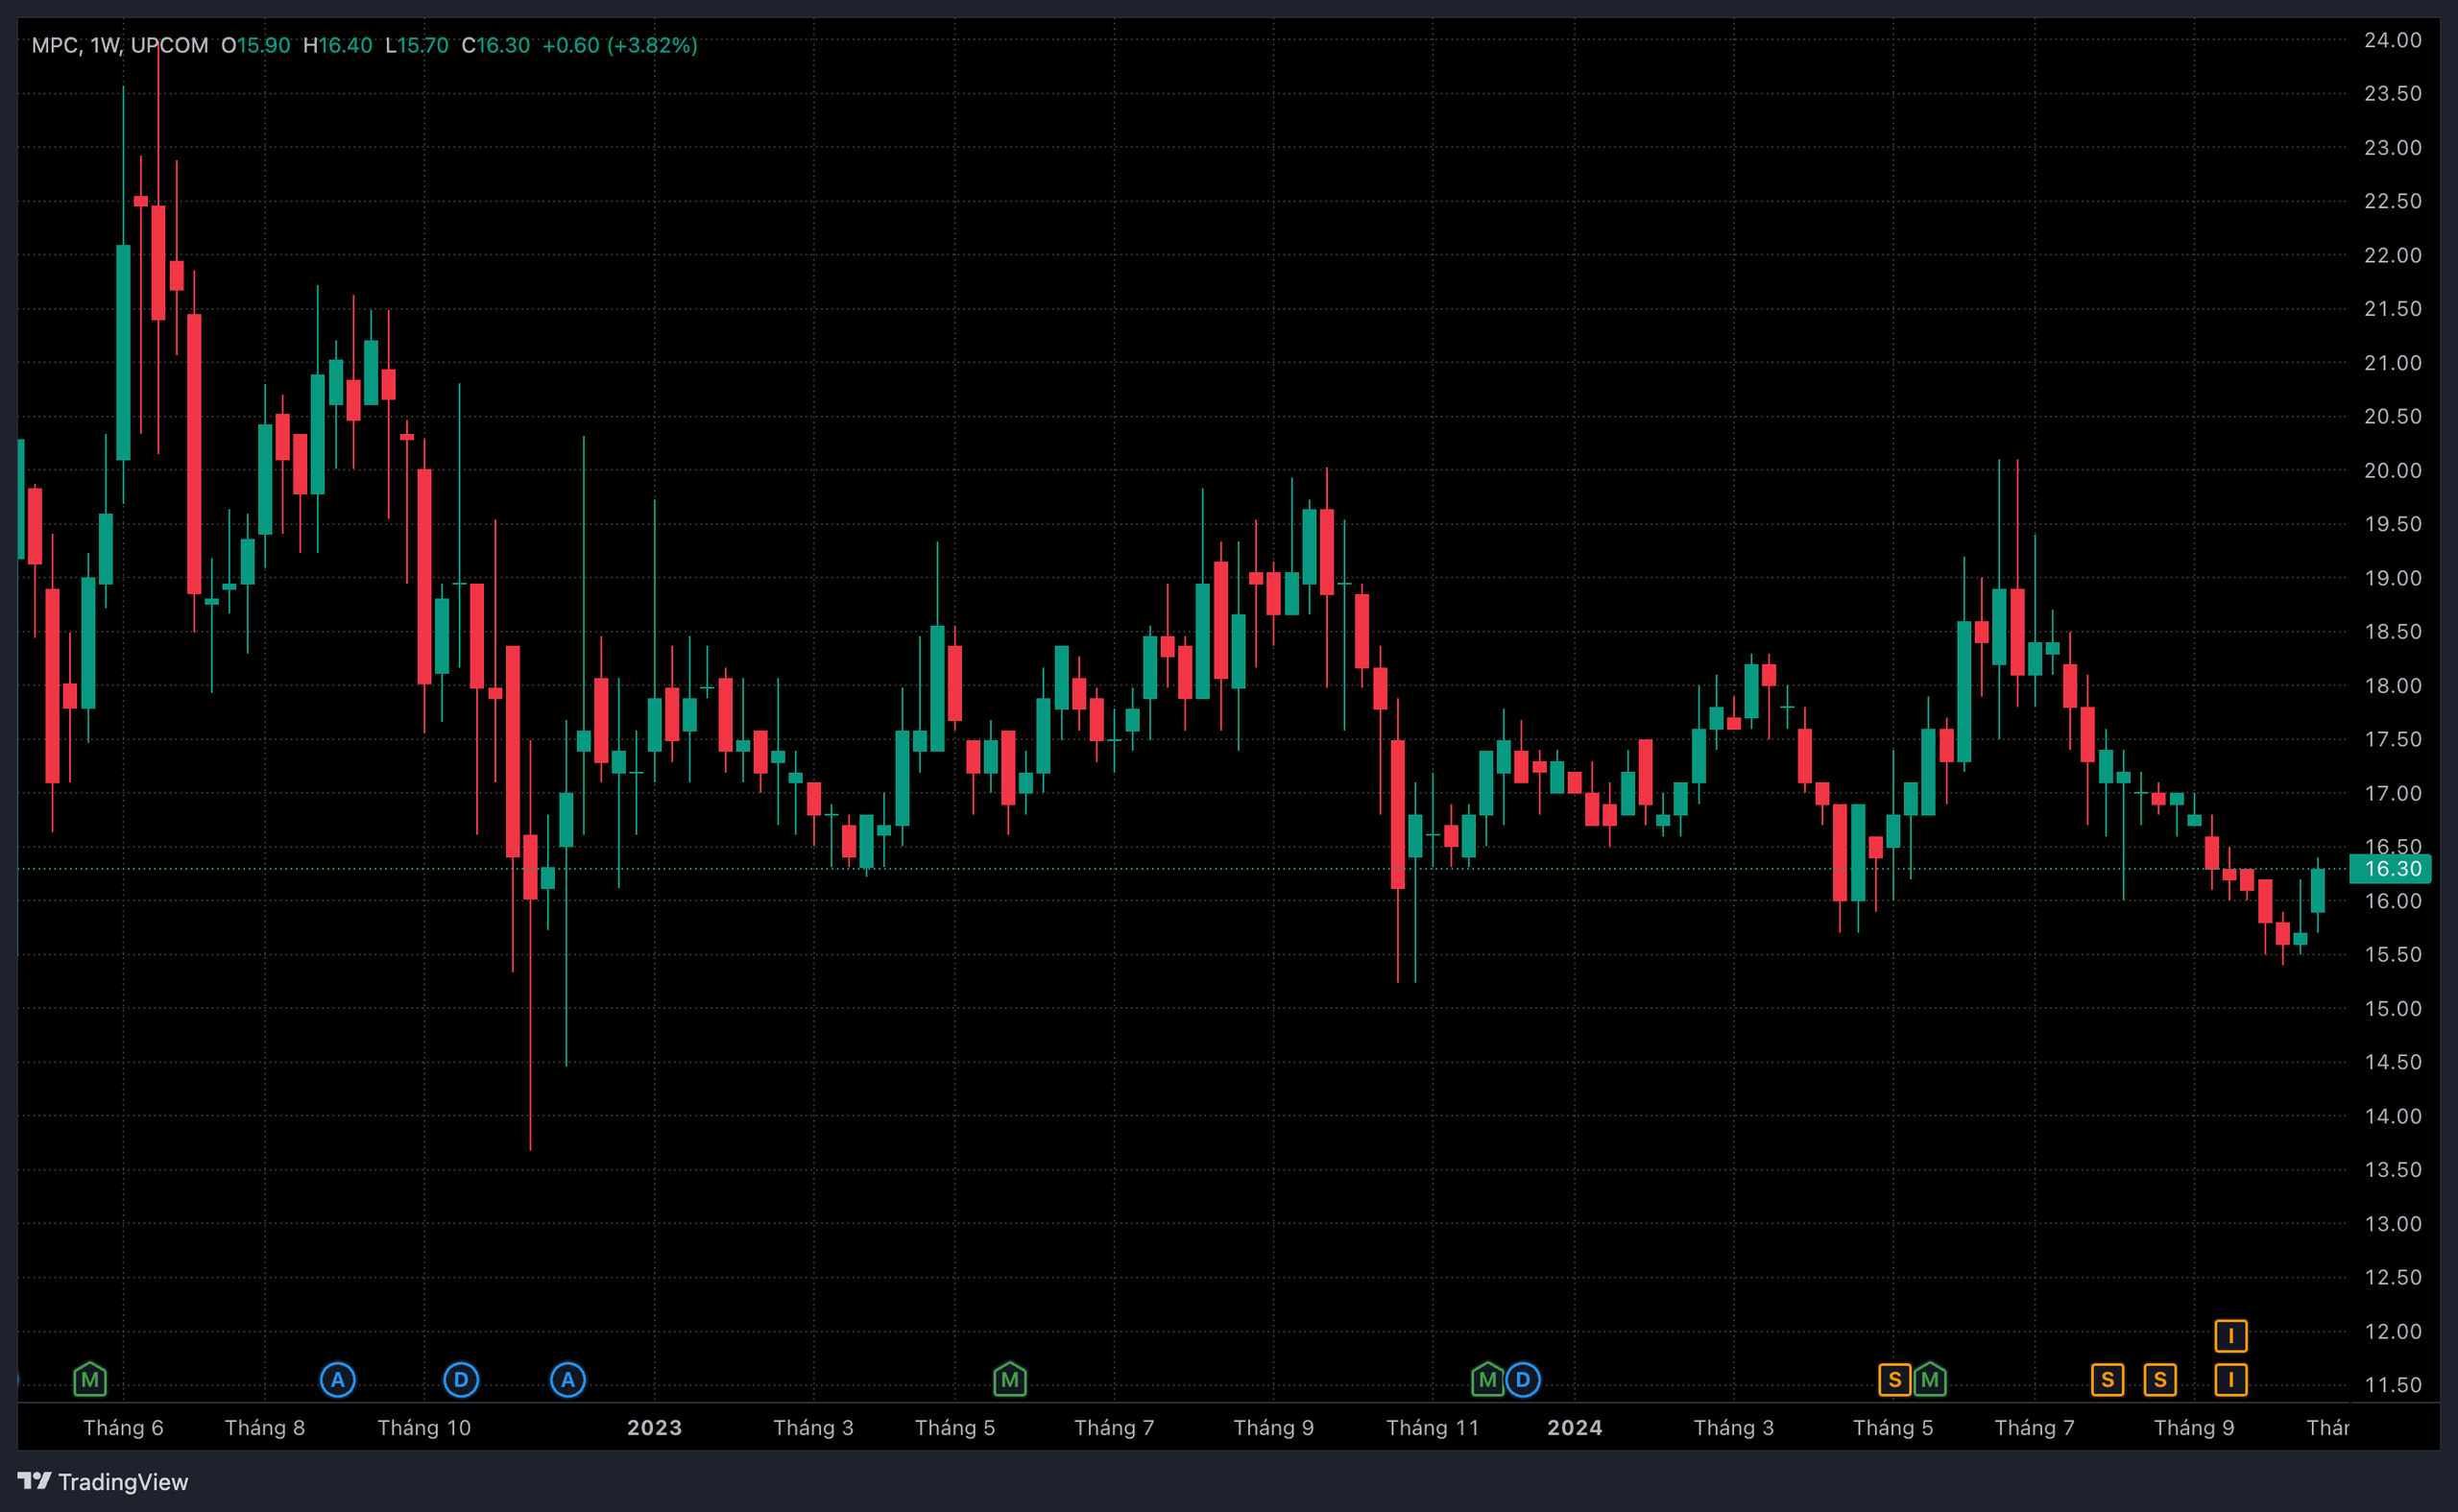Click the current price label 16.30
Image resolution: width=2458 pixels, height=1512 pixels.
click(2391, 869)
